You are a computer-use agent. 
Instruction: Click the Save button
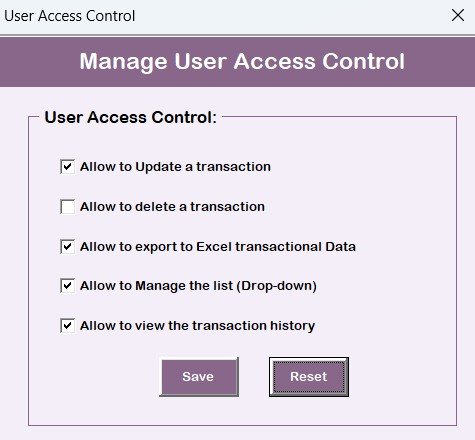[x=199, y=377]
